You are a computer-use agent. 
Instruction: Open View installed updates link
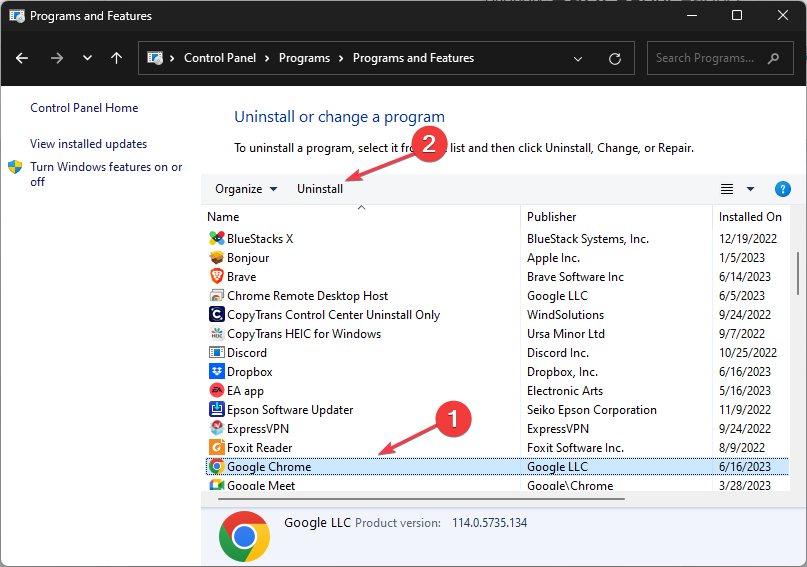click(89, 144)
